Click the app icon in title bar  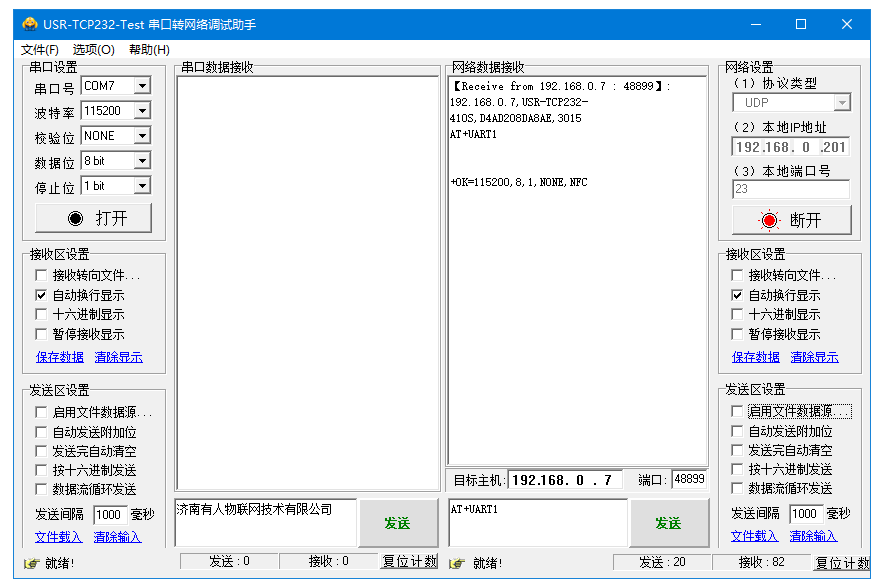[x=30, y=24]
